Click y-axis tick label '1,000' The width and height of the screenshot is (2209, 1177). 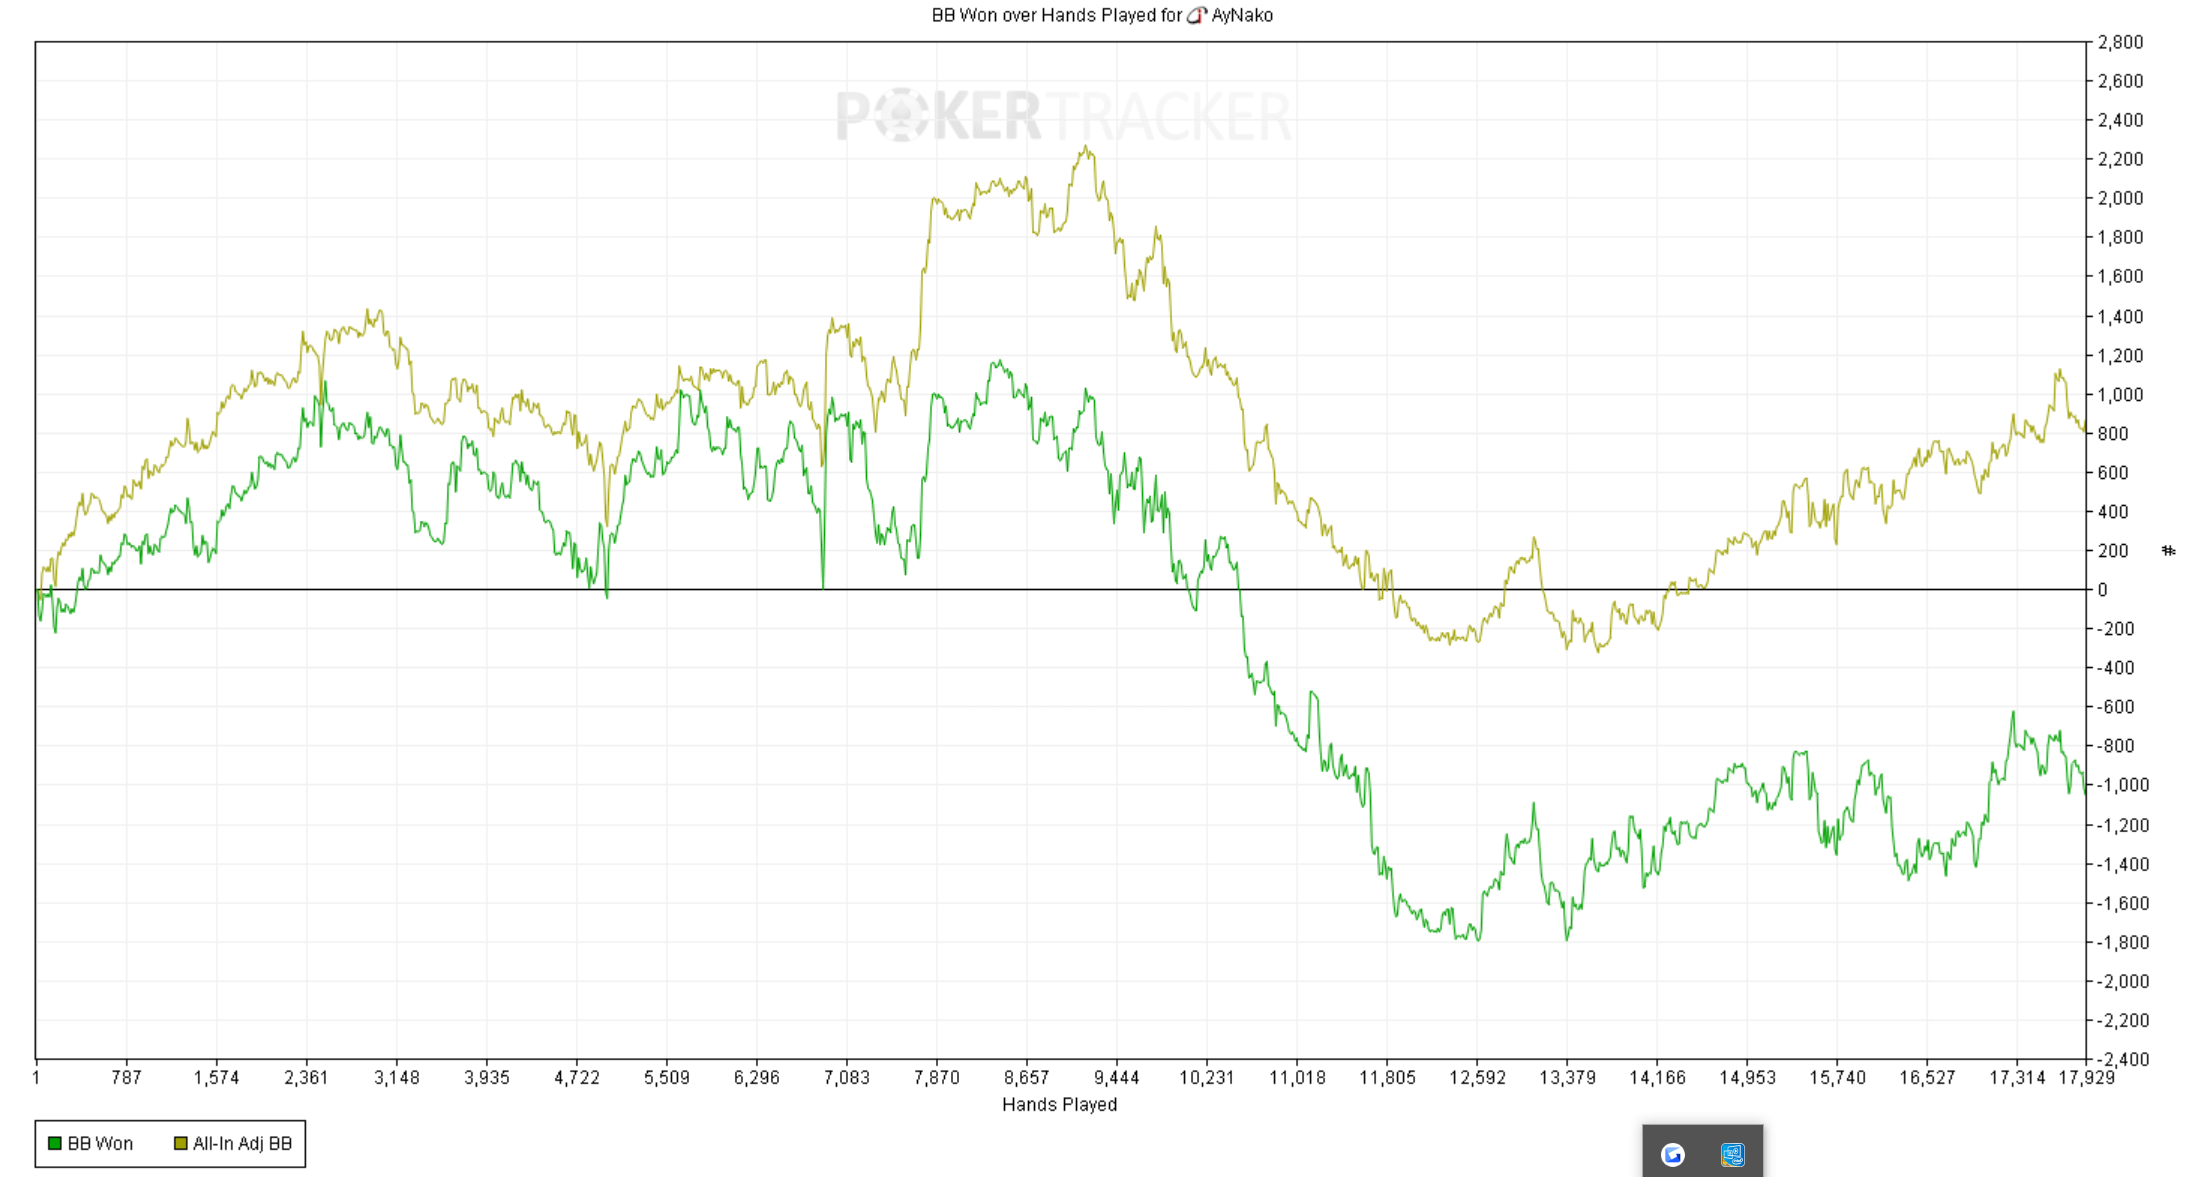2121,394
